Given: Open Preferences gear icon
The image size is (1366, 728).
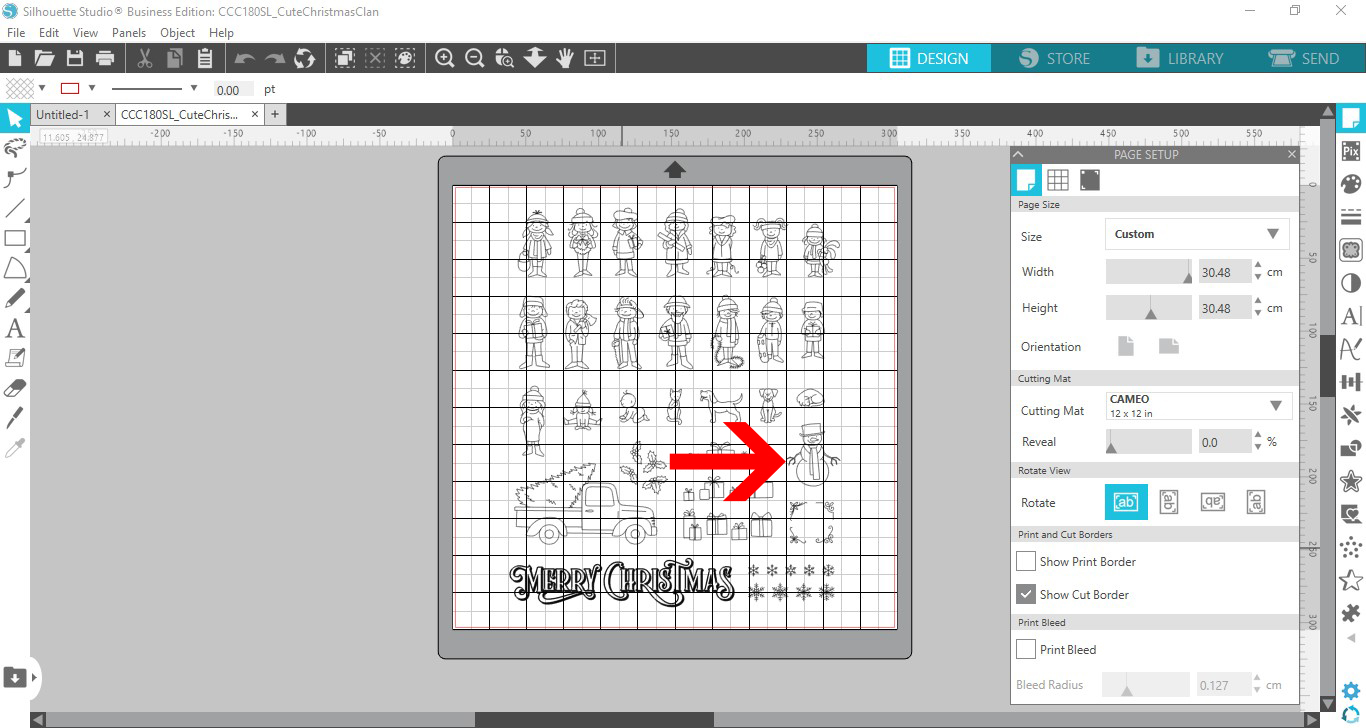Looking at the screenshot, I should (1351, 690).
